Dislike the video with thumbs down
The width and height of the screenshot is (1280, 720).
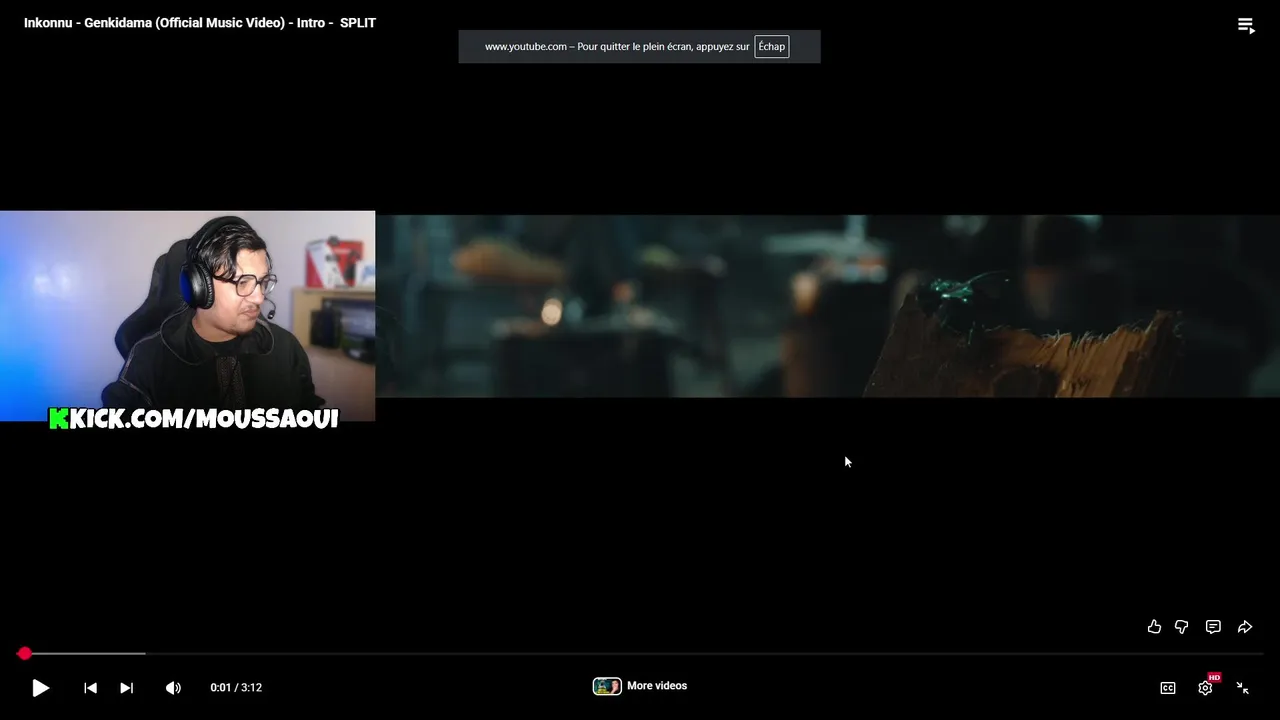(1182, 627)
